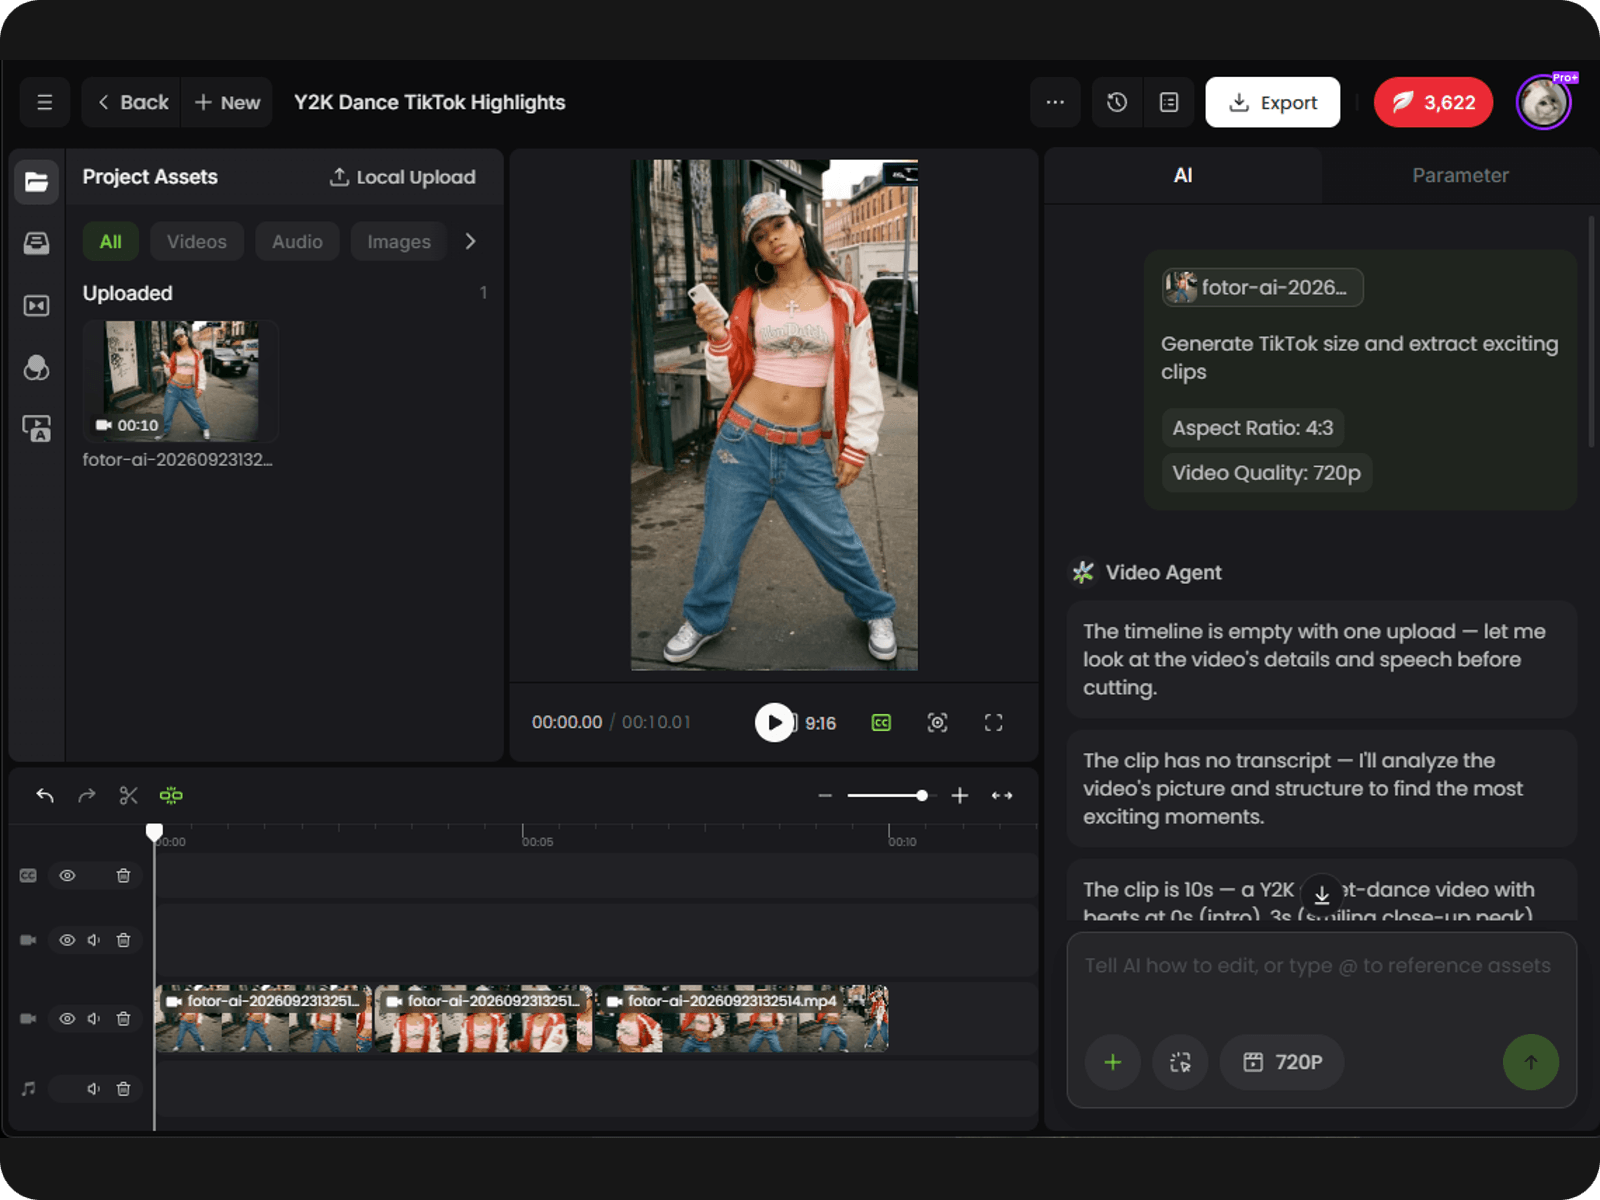Open the transitions sidebar icon

(x=36, y=305)
